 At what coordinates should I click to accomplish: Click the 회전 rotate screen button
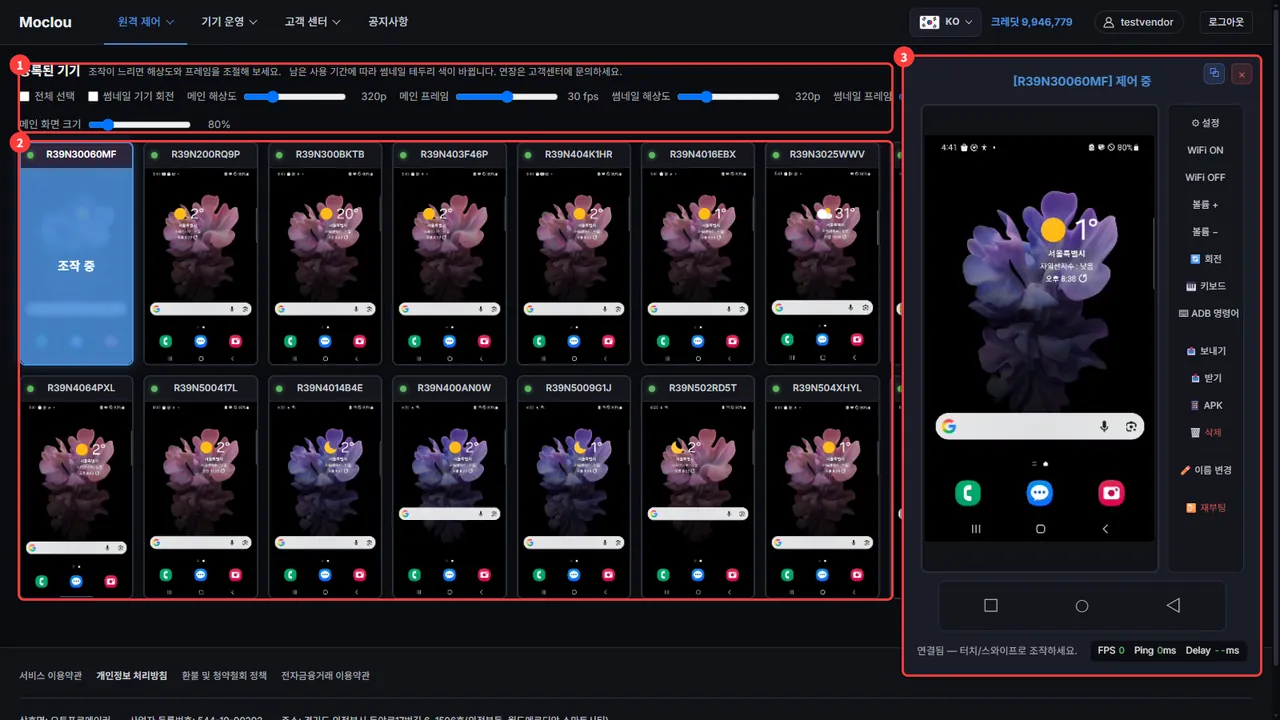pyautogui.click(x=1205, y=259)
